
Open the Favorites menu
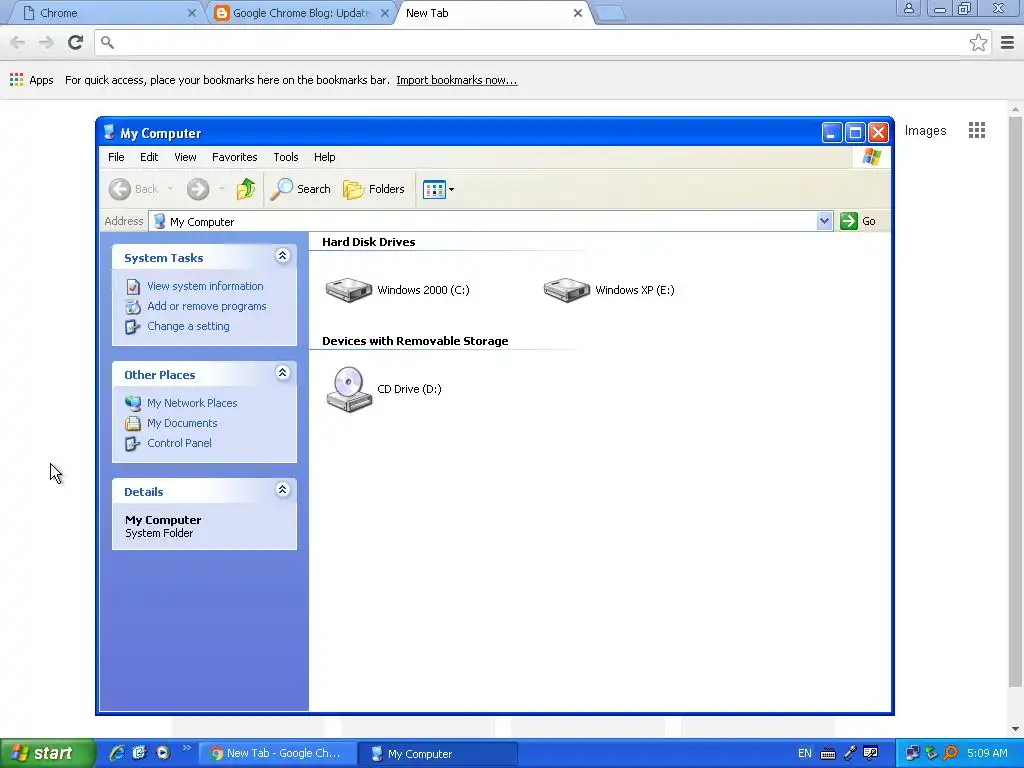(x=234, y=157)
